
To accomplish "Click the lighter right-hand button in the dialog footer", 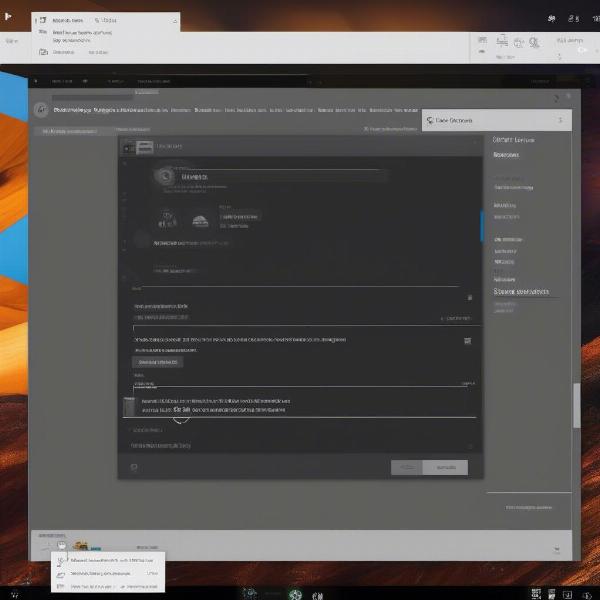I will (445, 467).
